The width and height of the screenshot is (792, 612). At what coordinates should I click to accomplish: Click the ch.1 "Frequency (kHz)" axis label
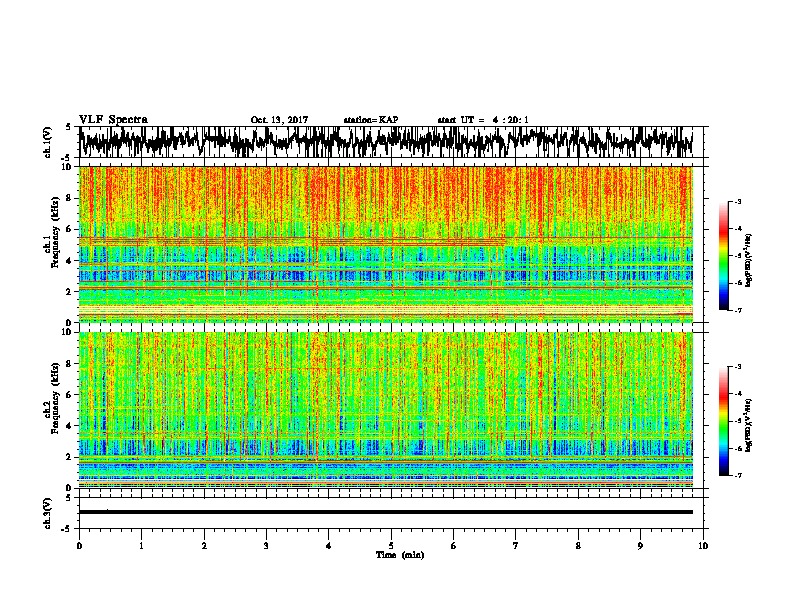pyautogui.click(x=56, y=233)
